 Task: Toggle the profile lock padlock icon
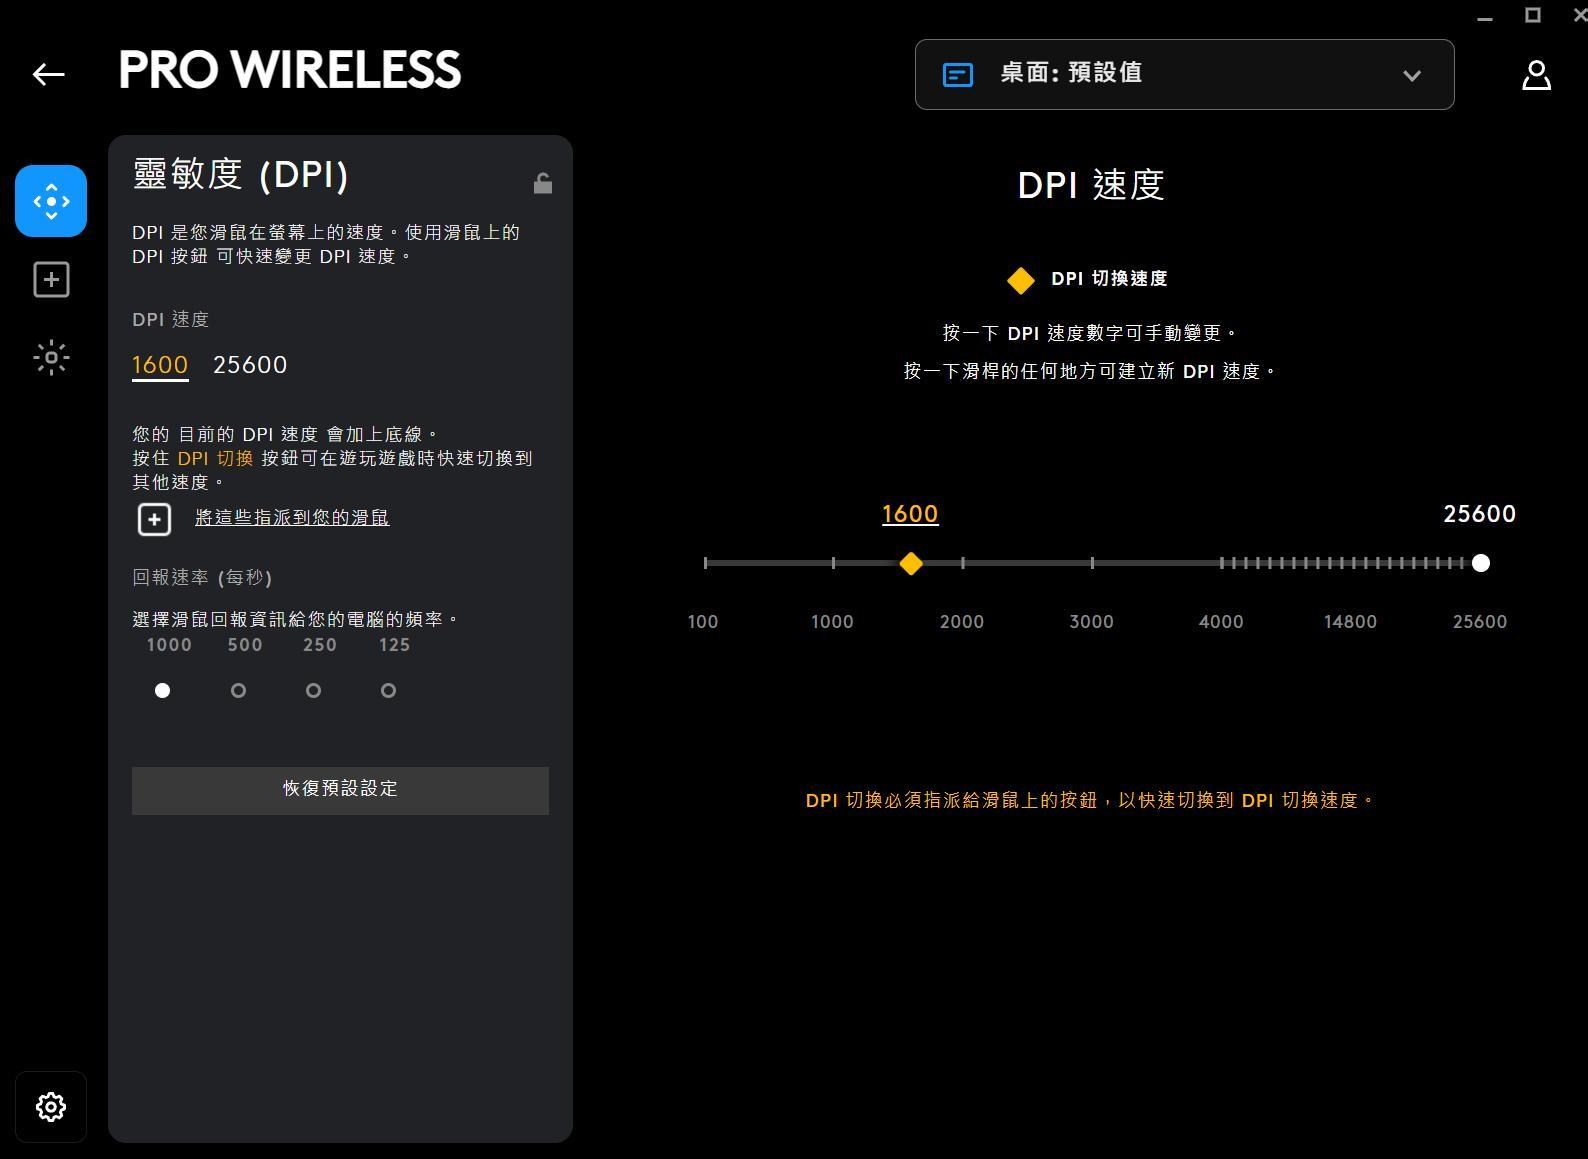pyautogui.click(x=543, y=183)
